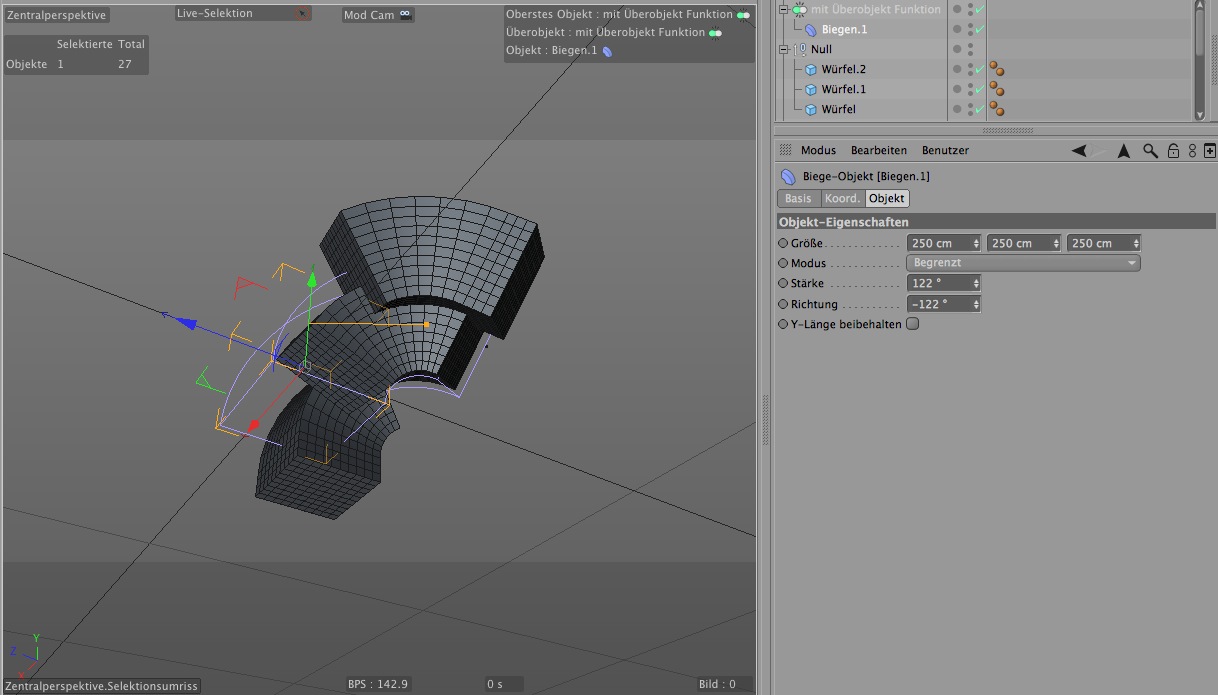Lock the attribute manager element
The height and width of the screenshot is (695, 1218).
click(1174, 151)
